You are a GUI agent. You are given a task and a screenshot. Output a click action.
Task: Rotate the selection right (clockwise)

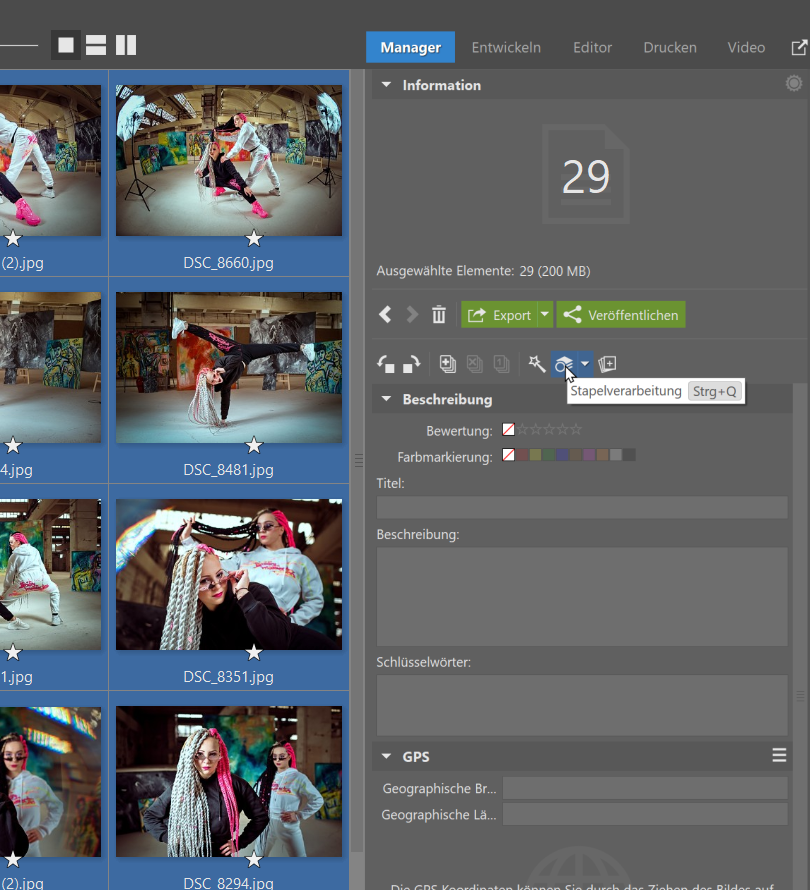[x=410, y=365]
